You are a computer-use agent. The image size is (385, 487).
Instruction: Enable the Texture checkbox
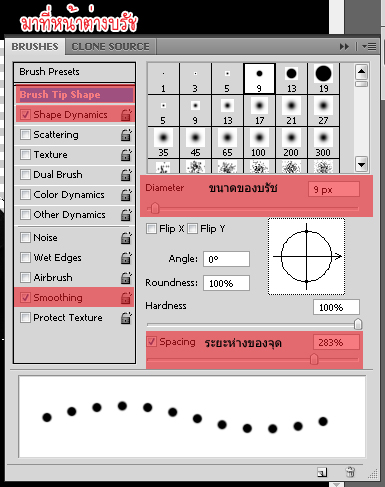25,154
